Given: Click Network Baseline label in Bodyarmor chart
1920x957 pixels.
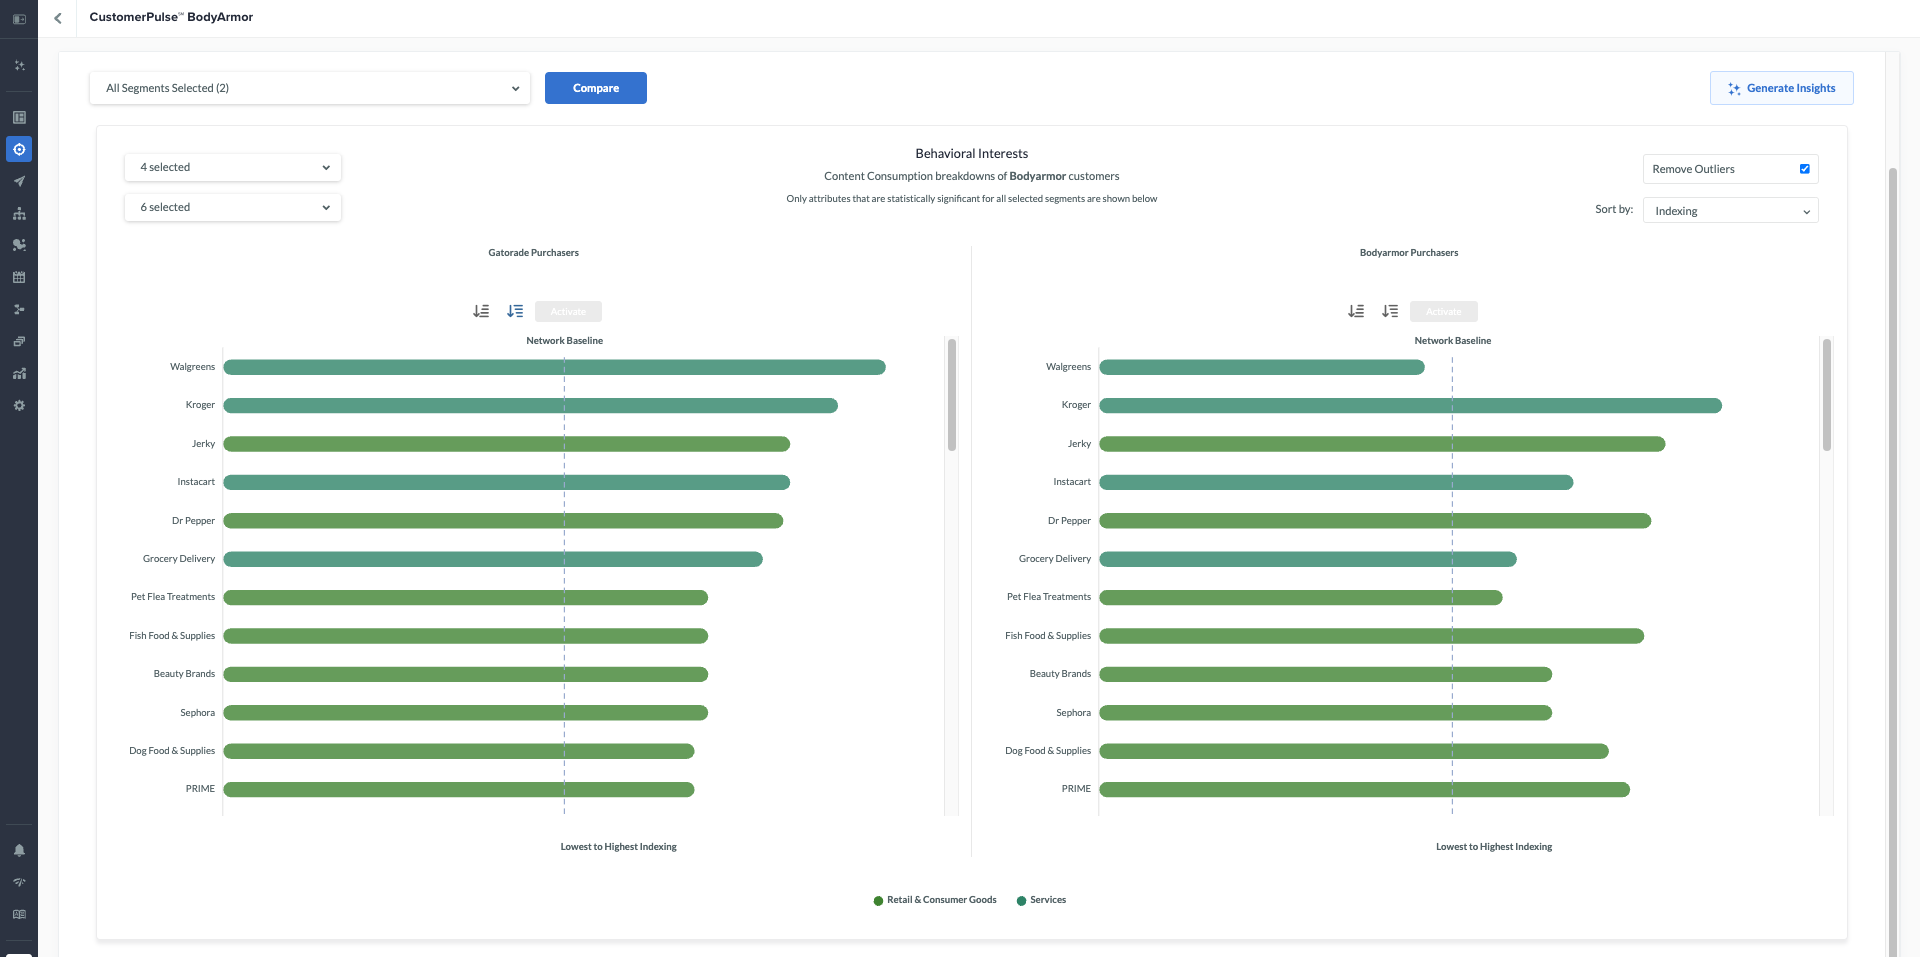Looking at the screenshot, I should point(1453,341).
